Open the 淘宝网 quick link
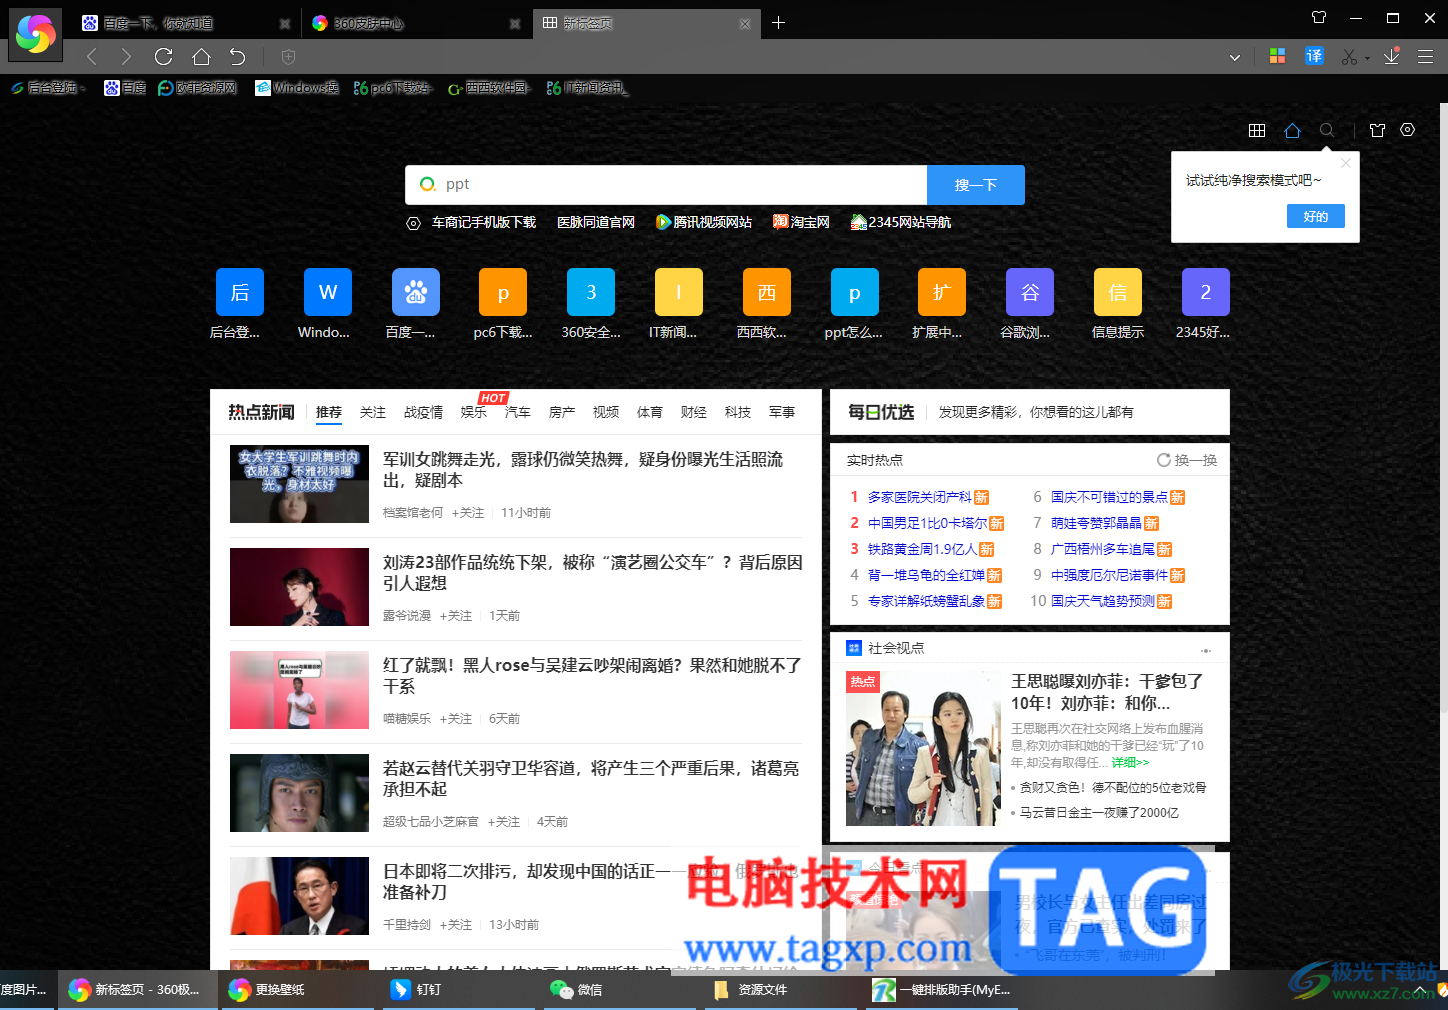 tap(801, 222)
